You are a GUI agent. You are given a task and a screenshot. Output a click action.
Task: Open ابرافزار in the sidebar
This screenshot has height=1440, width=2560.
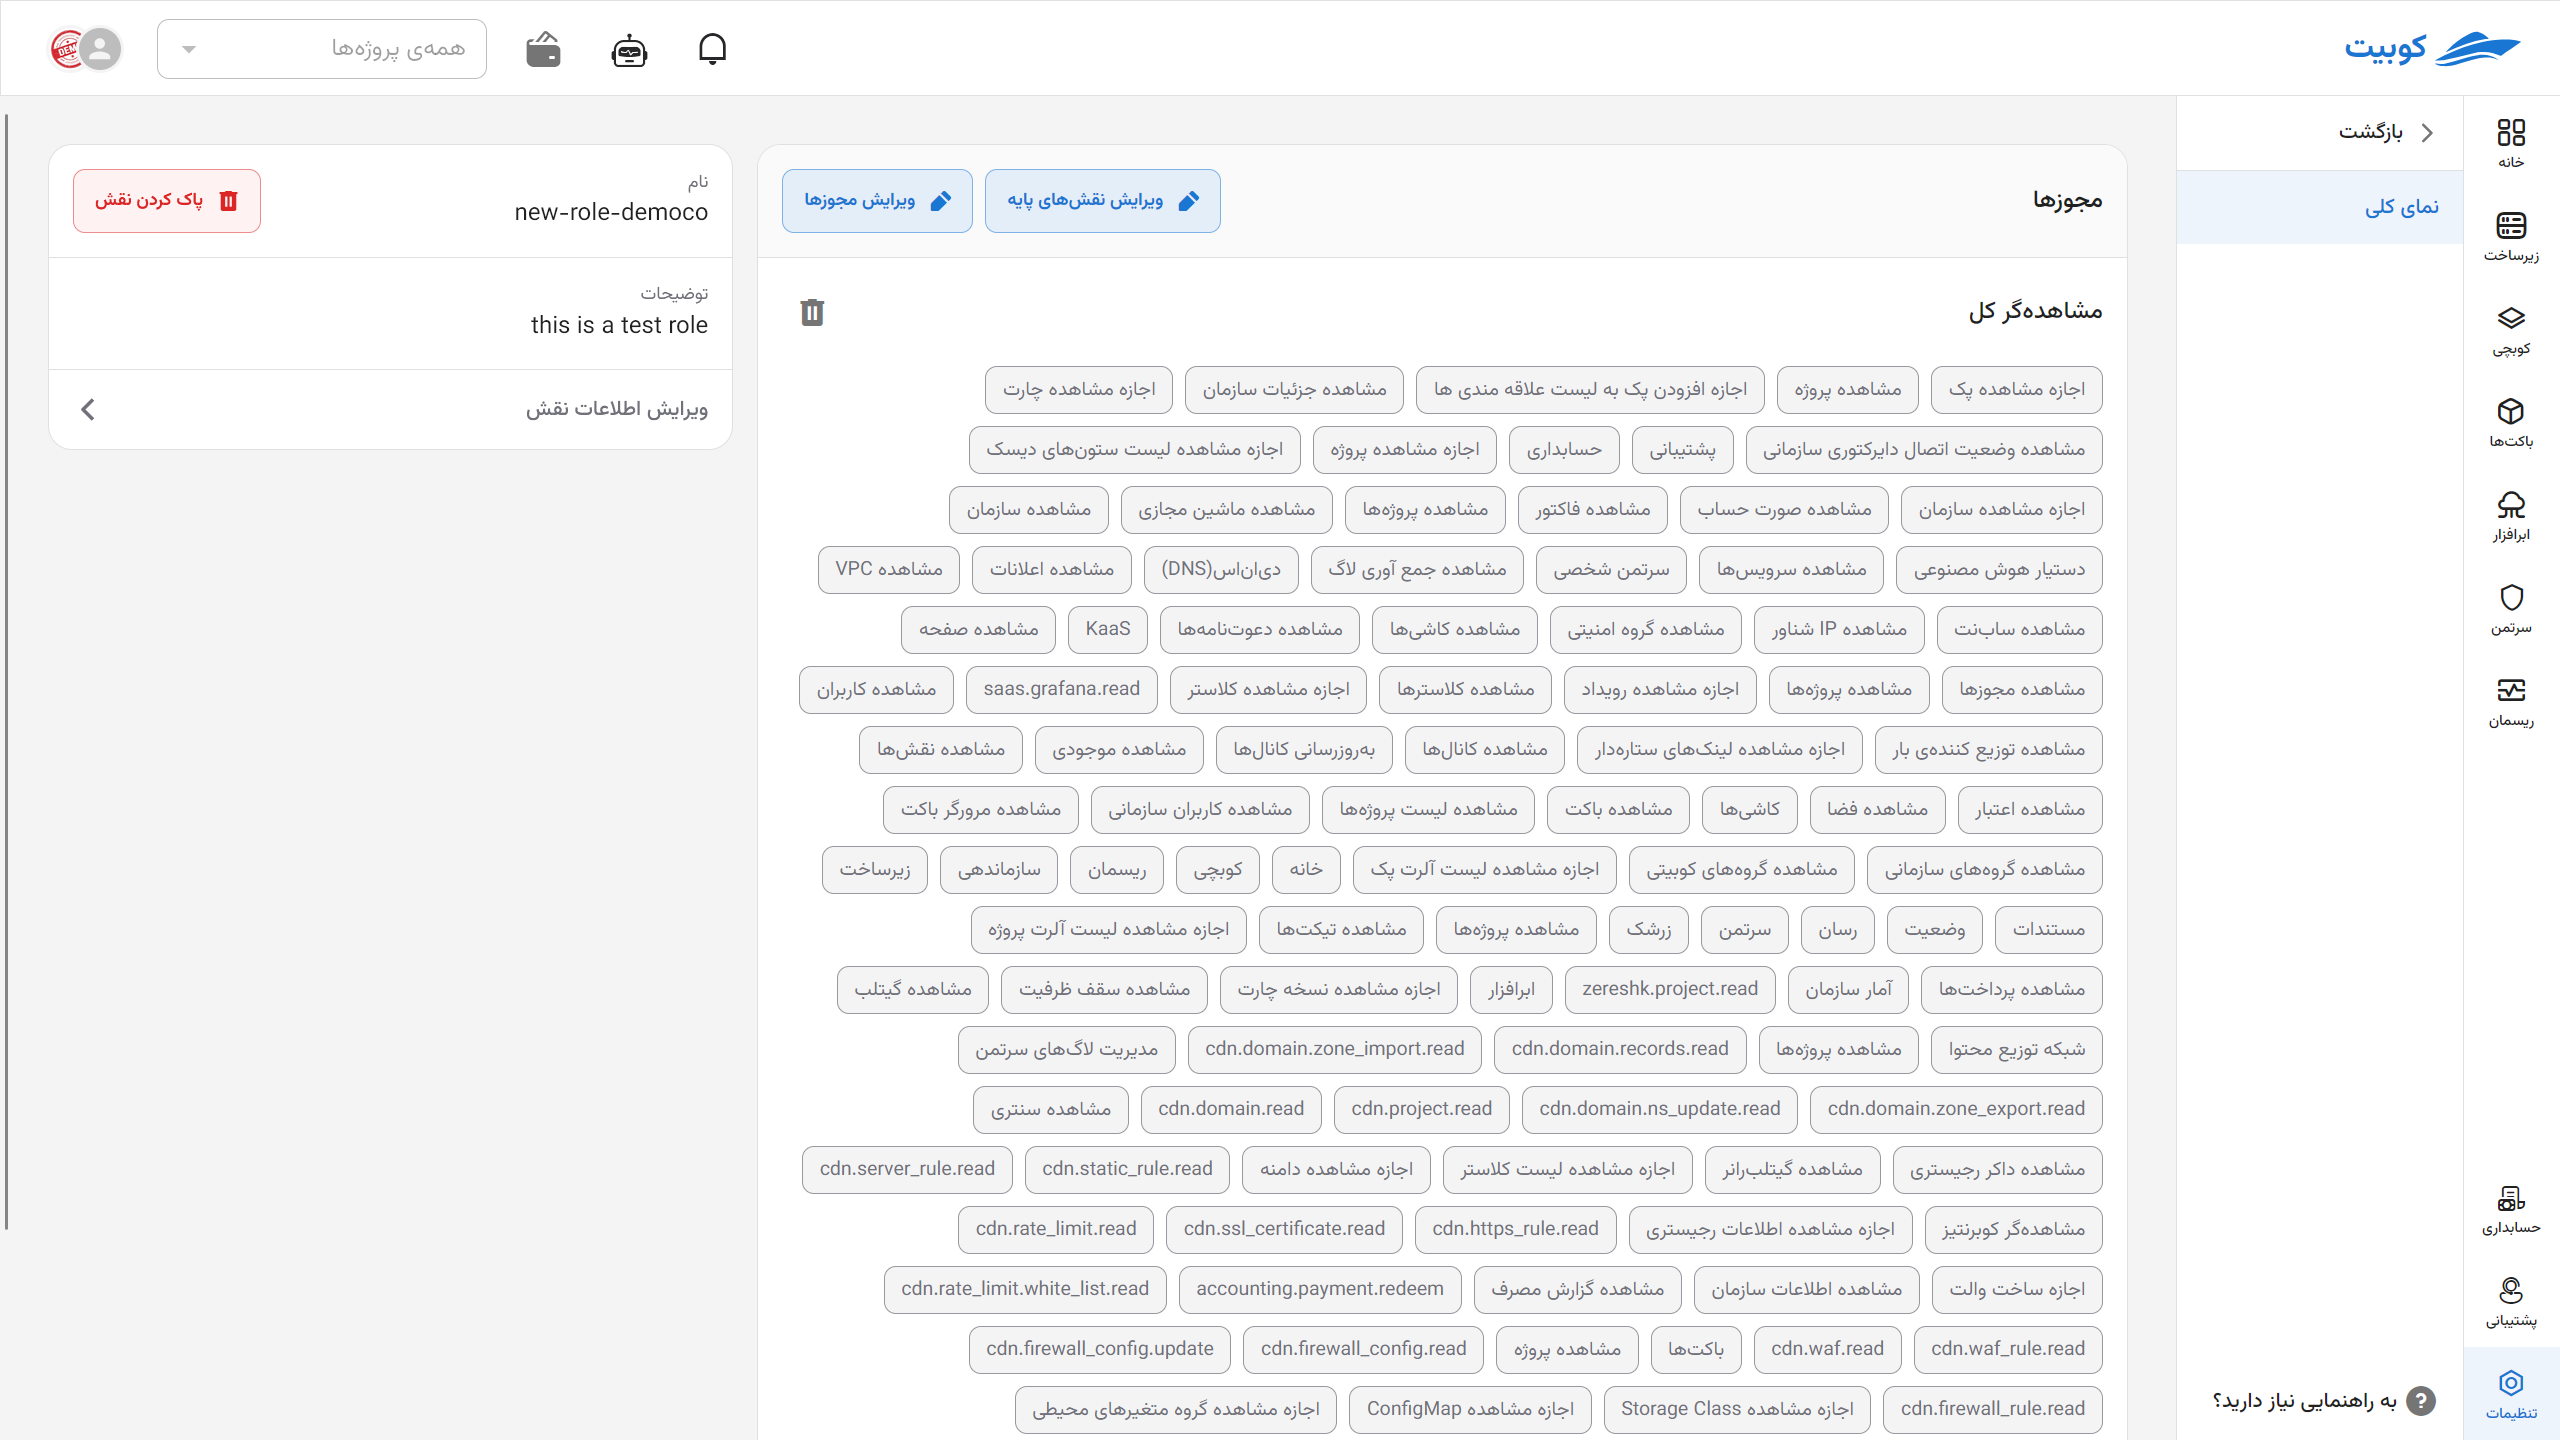coord(2511,517)
